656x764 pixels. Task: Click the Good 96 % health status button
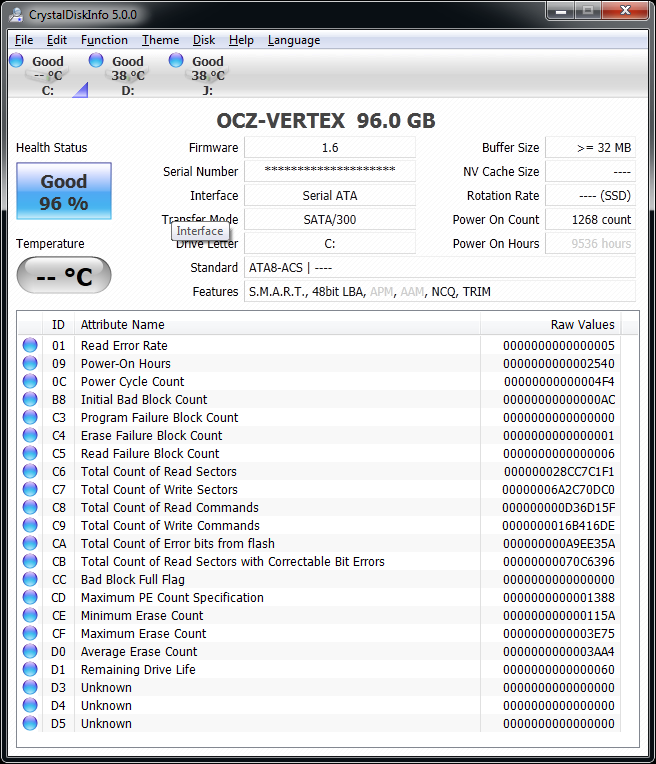[x=64, y=192]
